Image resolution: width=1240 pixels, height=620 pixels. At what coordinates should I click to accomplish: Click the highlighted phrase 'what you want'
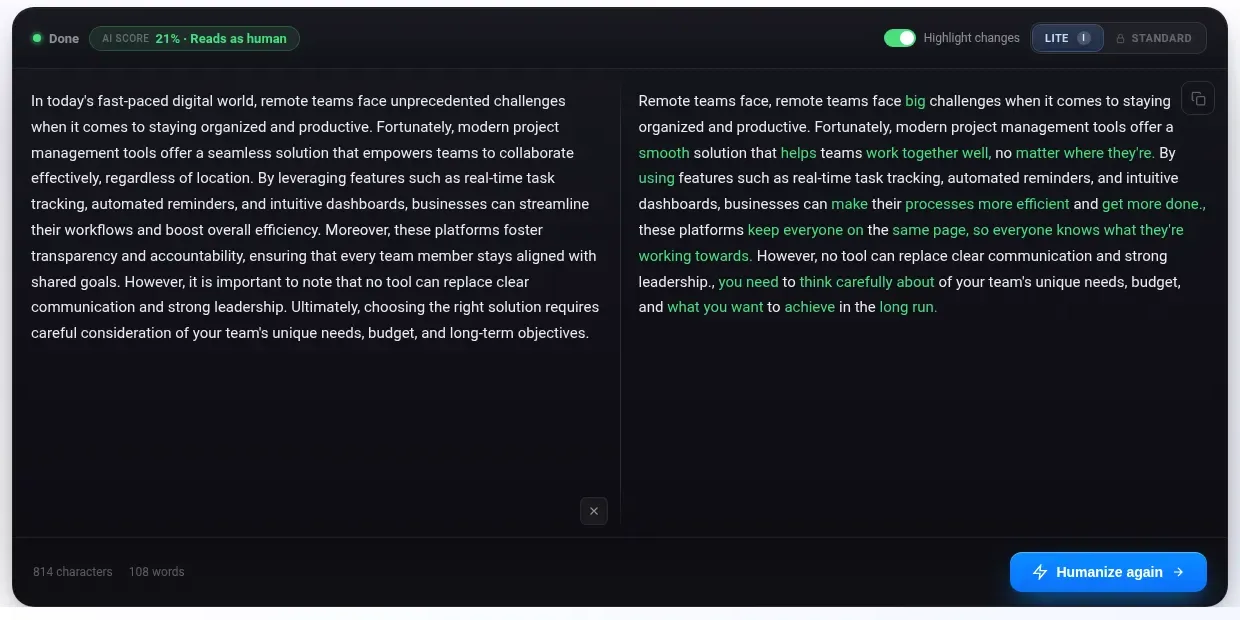point(715,307)
